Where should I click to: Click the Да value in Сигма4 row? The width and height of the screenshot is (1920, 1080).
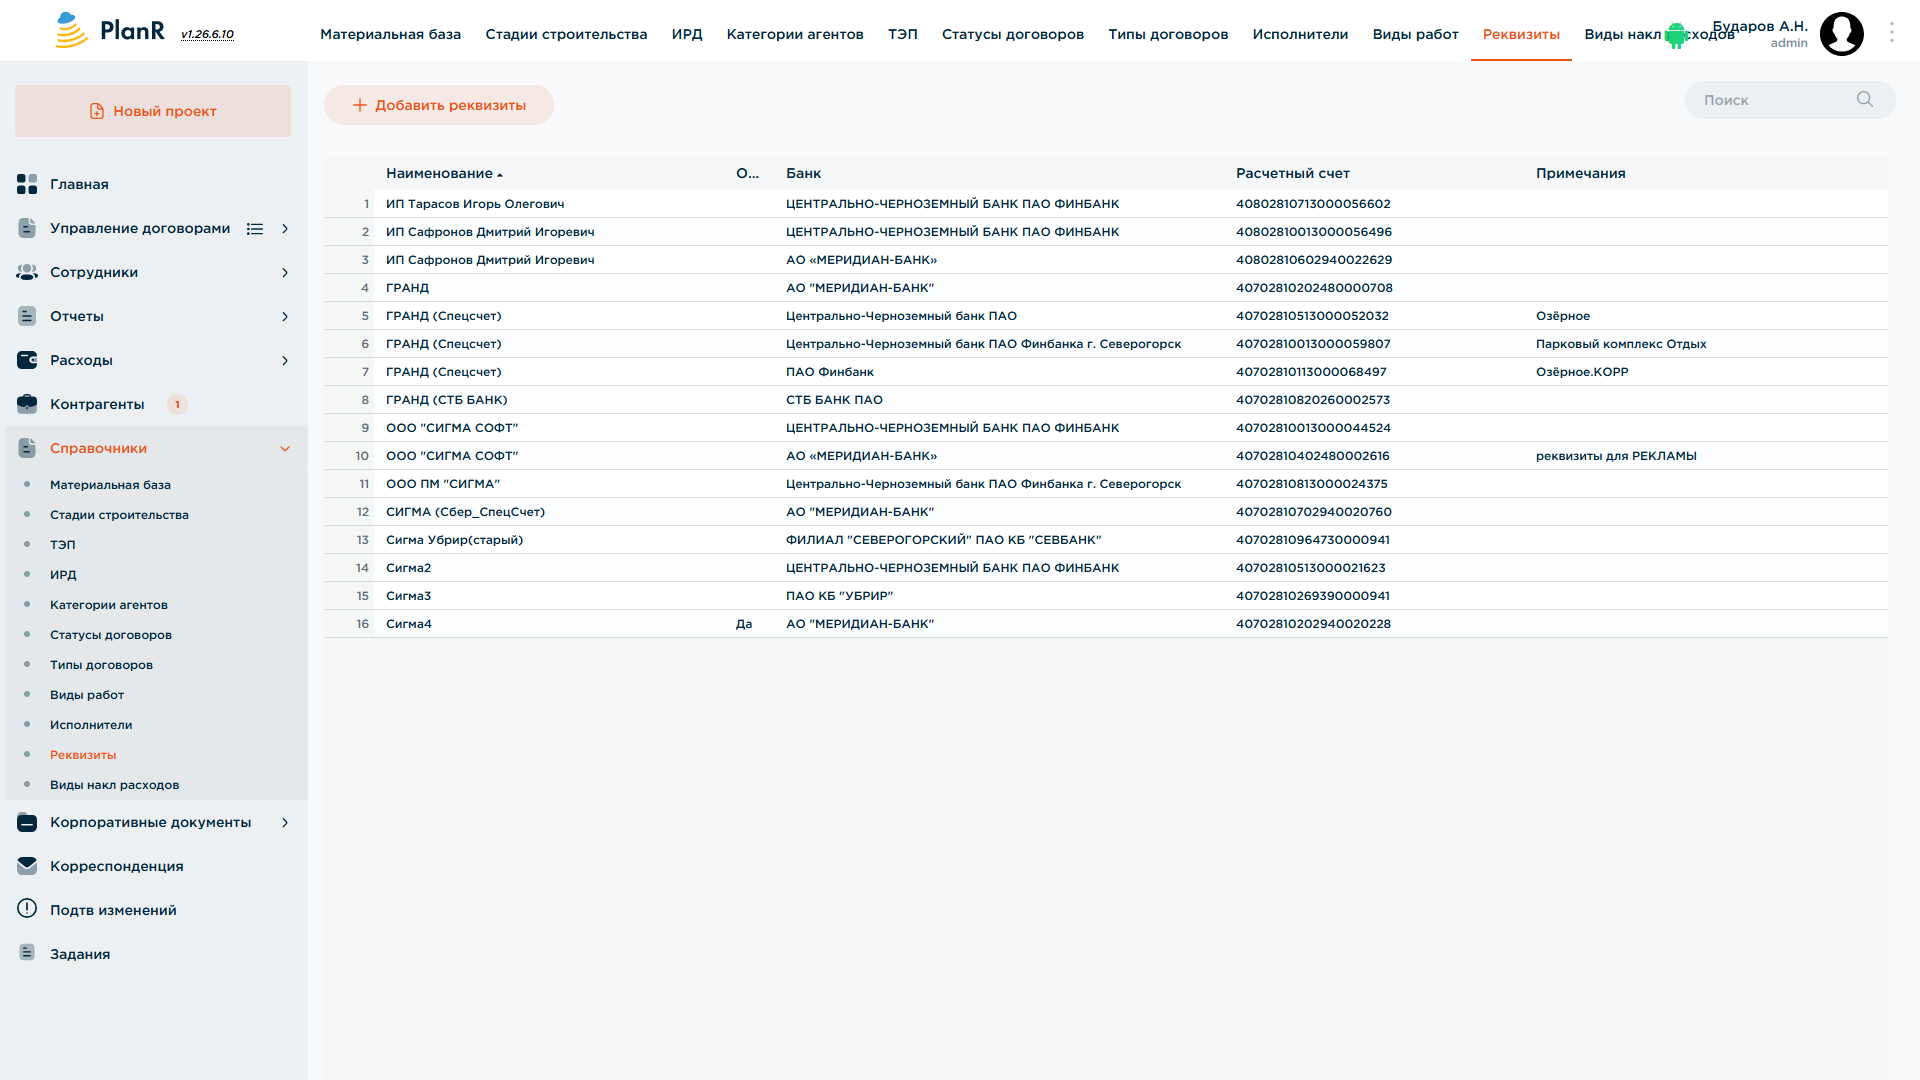click(x=744, y=624)
